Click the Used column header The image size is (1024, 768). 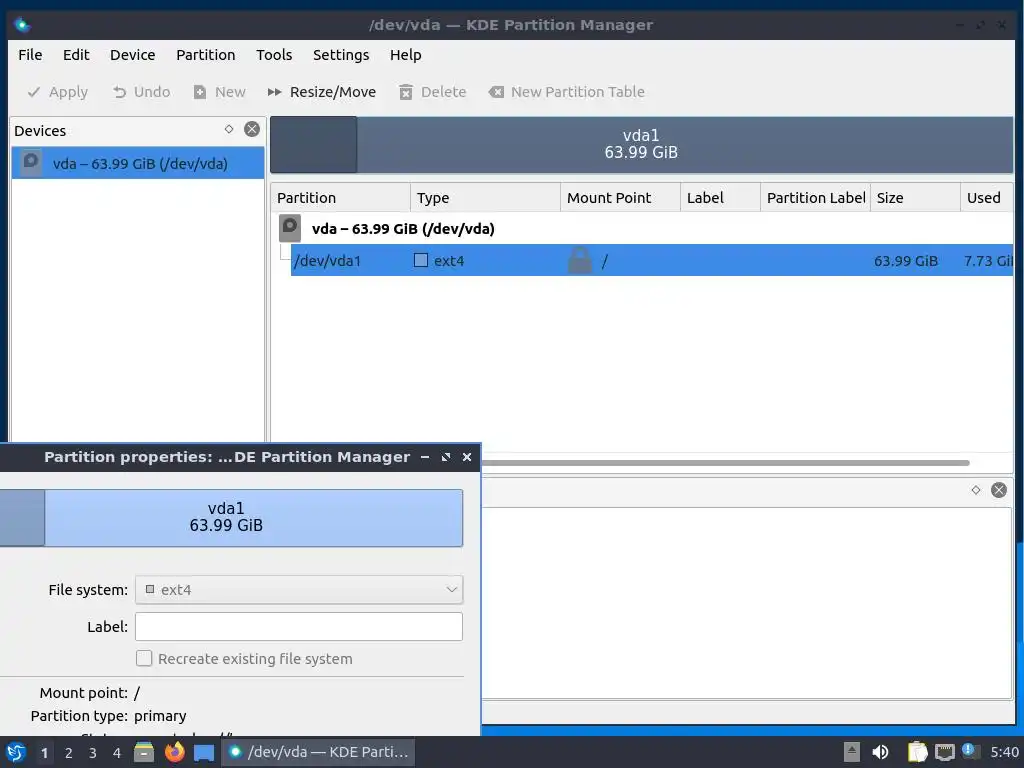pos(987,198)
